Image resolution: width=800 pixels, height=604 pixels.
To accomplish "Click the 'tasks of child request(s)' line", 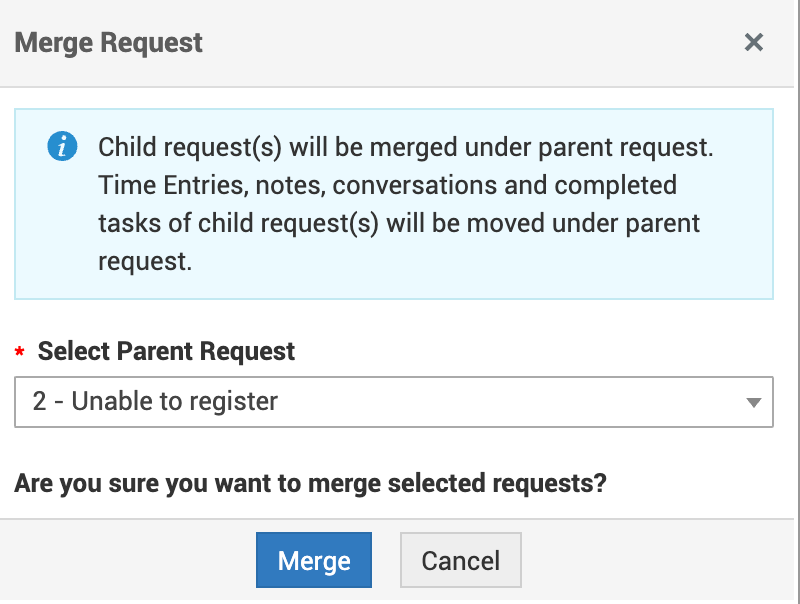I will coord(399,223).
